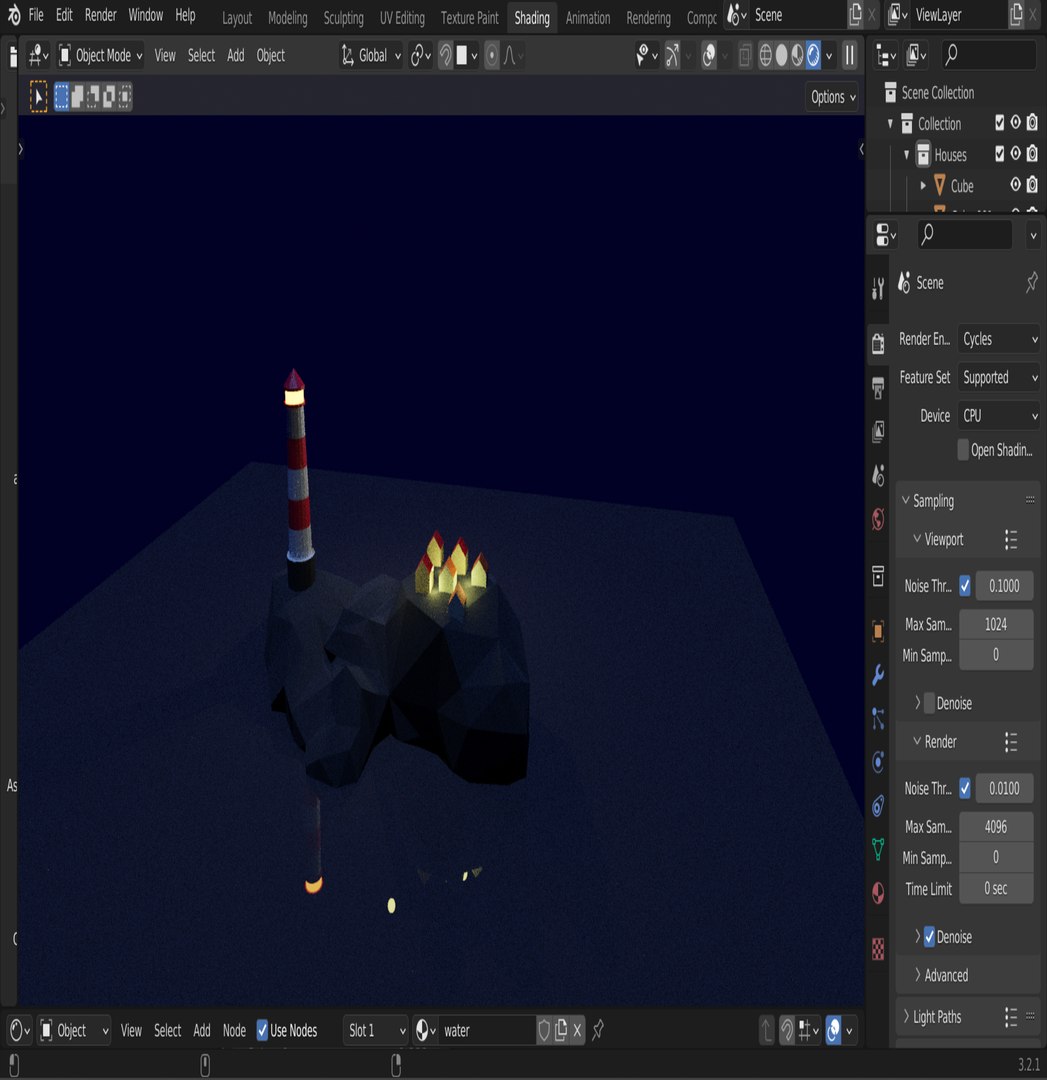
Task: Hide the Houses collection in viewport
Action: pyautogui.click(x=1015, y=154)
